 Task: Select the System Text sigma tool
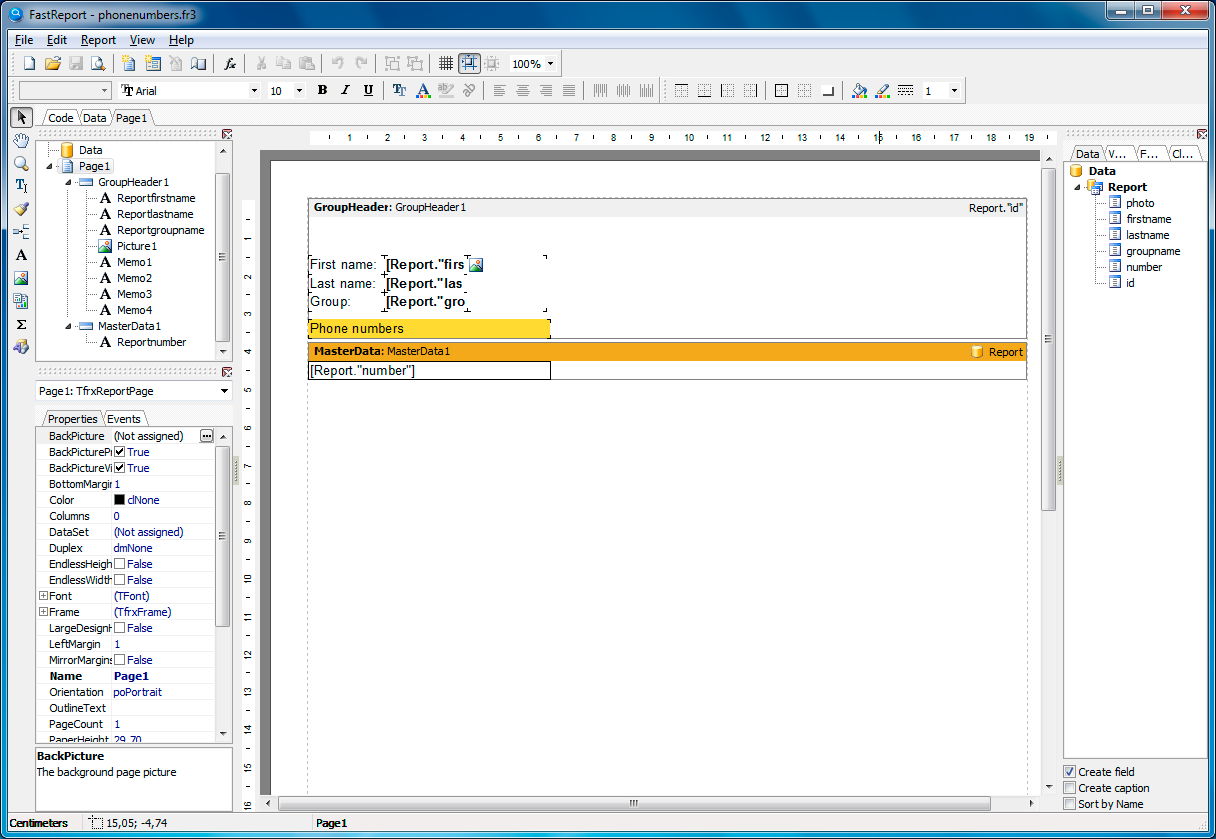pyautogui.click(x=22, y=324)
